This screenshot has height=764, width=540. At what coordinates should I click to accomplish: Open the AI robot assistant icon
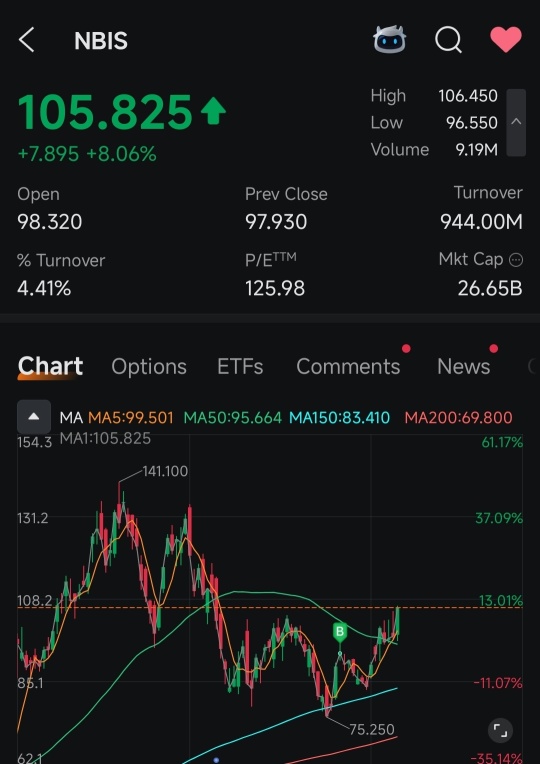389,39
